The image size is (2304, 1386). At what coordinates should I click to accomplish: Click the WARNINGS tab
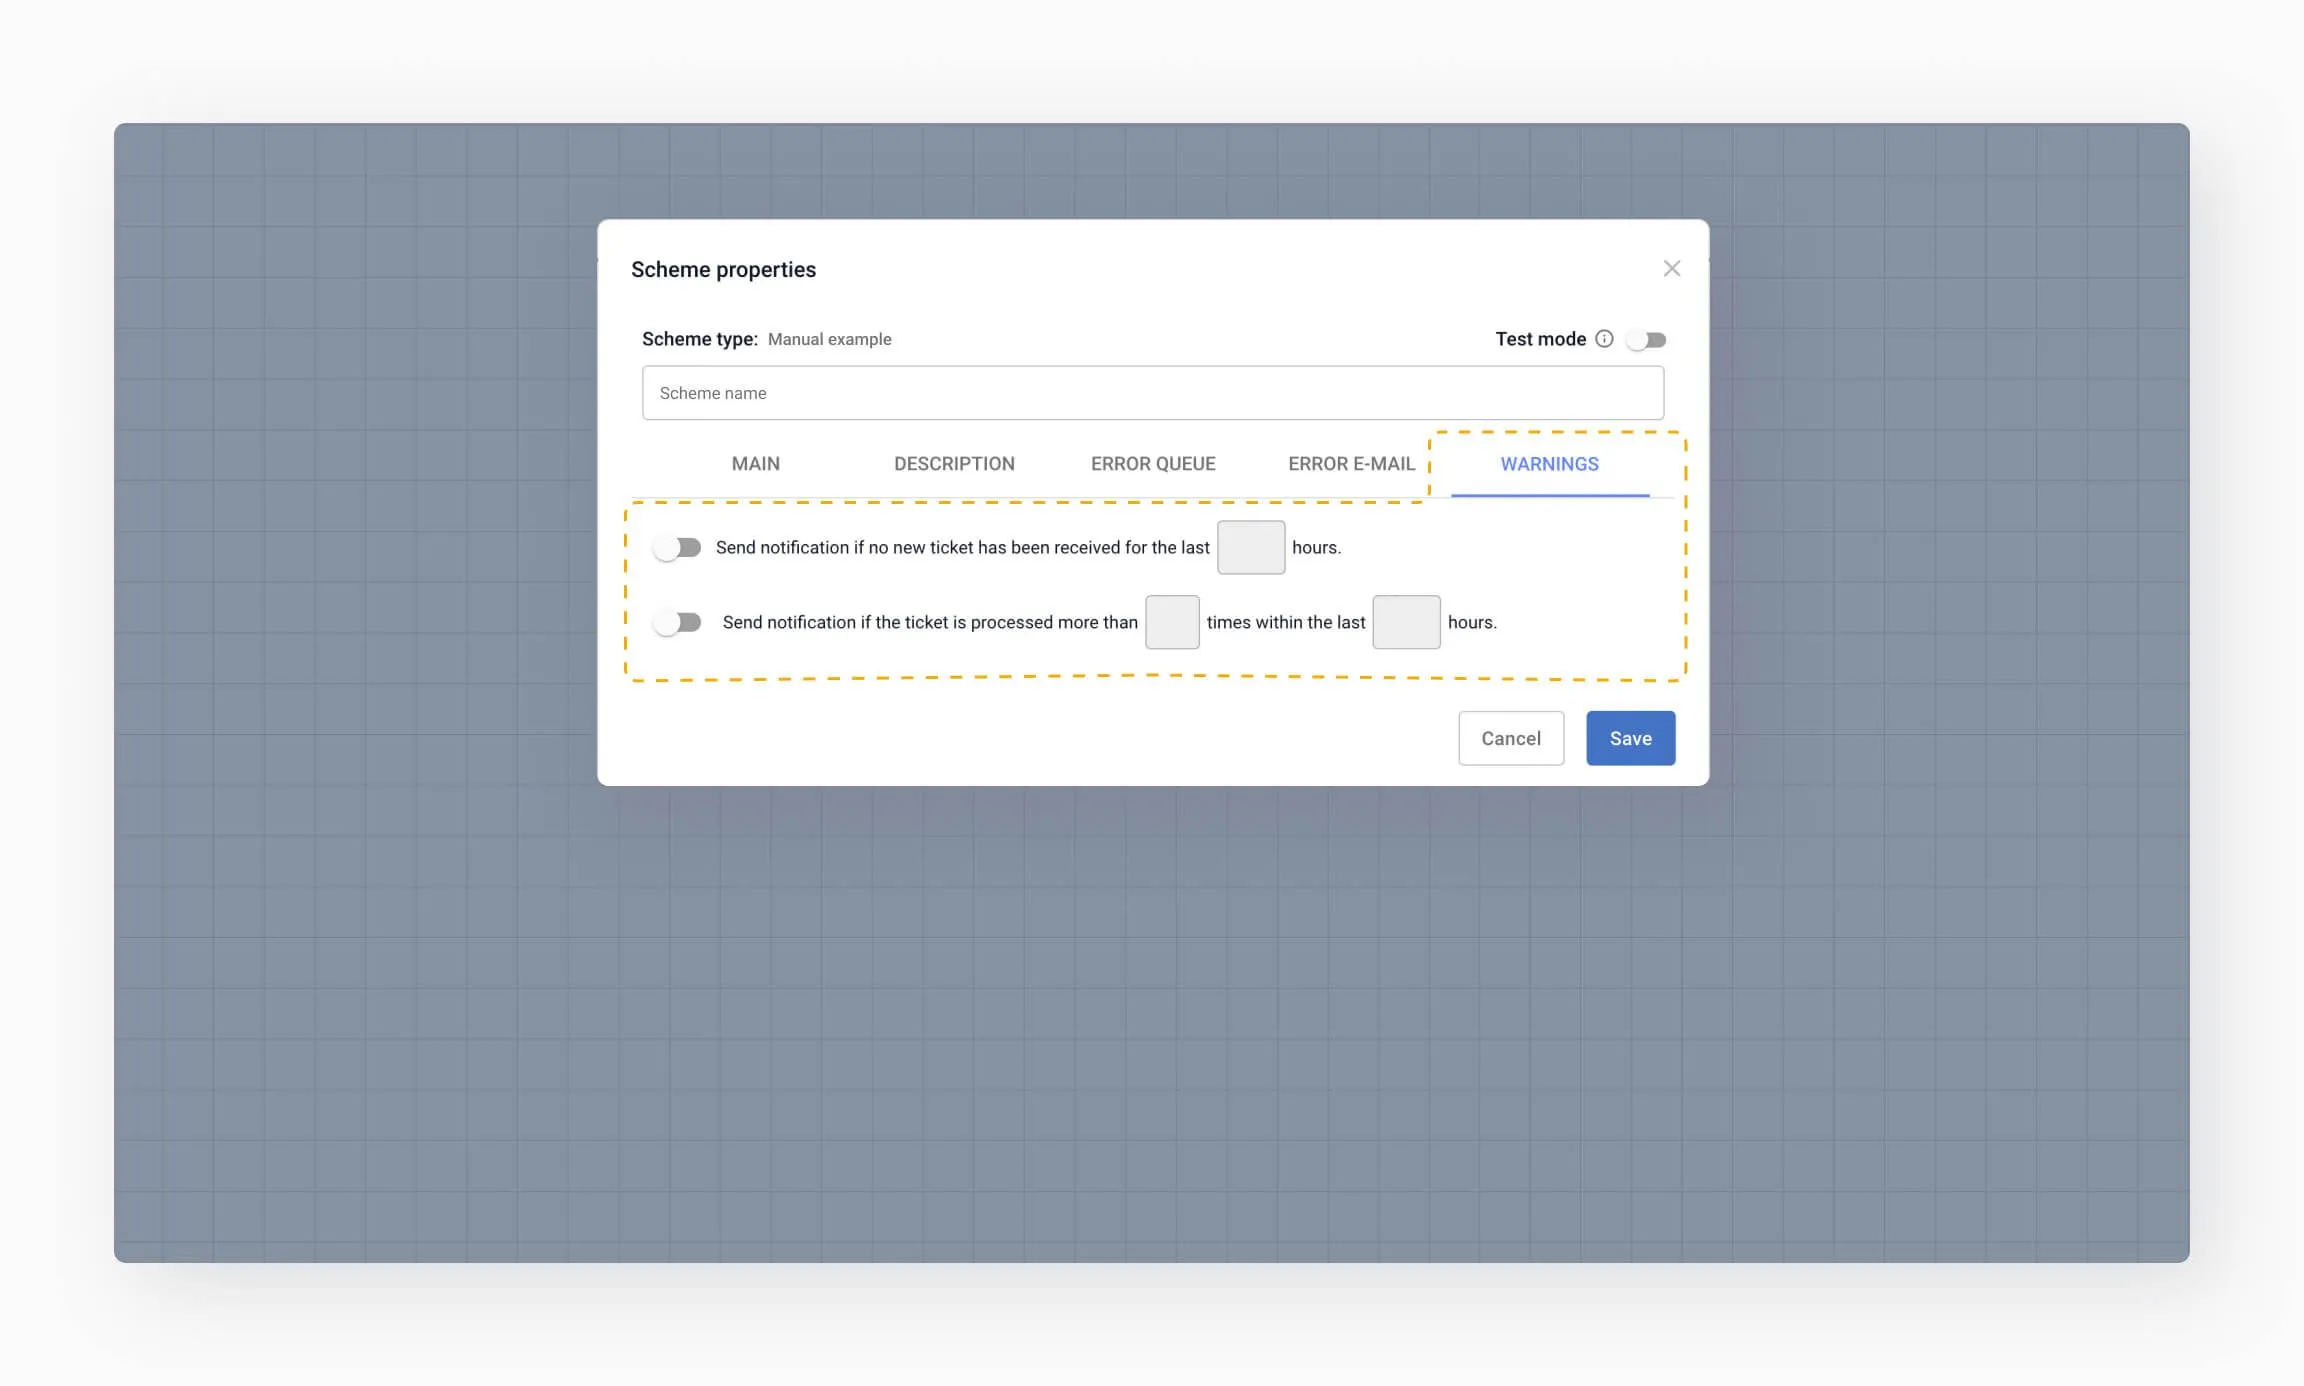pyautogui.click(x=1549, y=464)
